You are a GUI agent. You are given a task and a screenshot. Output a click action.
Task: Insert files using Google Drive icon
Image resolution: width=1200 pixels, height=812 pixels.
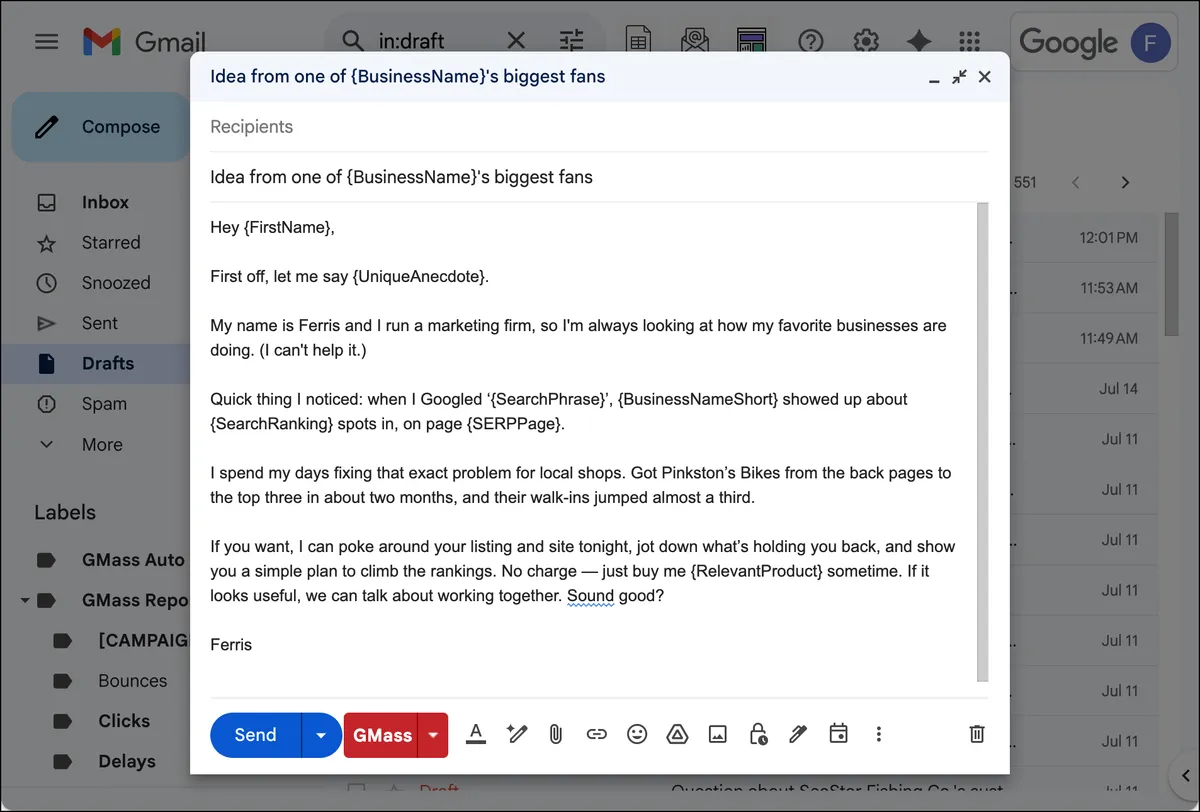click(677, 734)
